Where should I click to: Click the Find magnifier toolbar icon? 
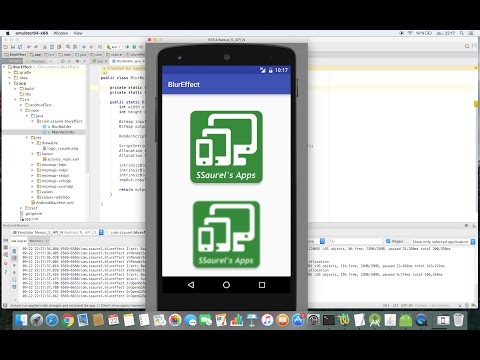tap(68, 47)
